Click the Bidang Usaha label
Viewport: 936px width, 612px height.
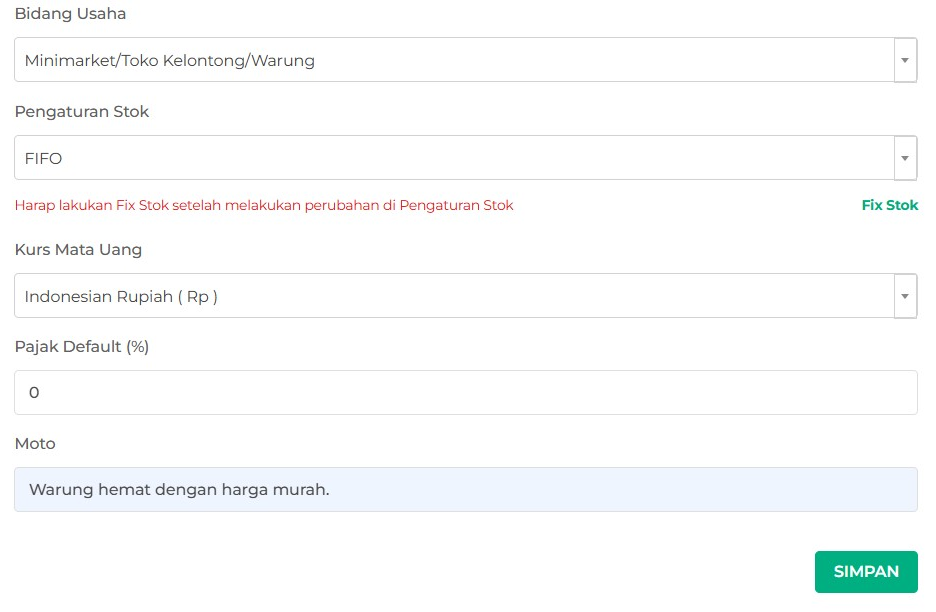(x=70, y=14)
